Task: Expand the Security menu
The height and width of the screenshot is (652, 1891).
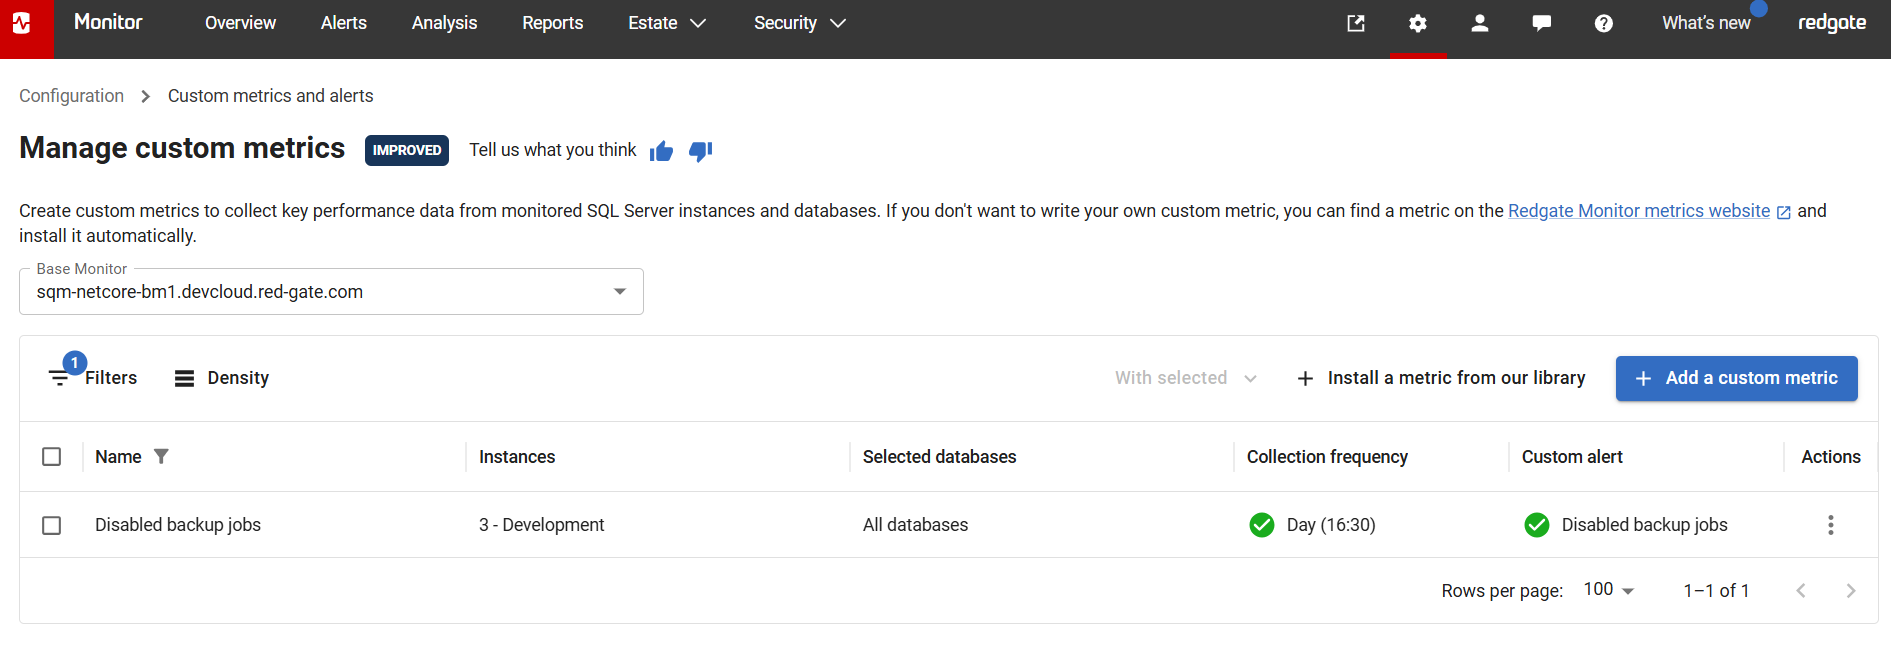Action: pos(800,23)
